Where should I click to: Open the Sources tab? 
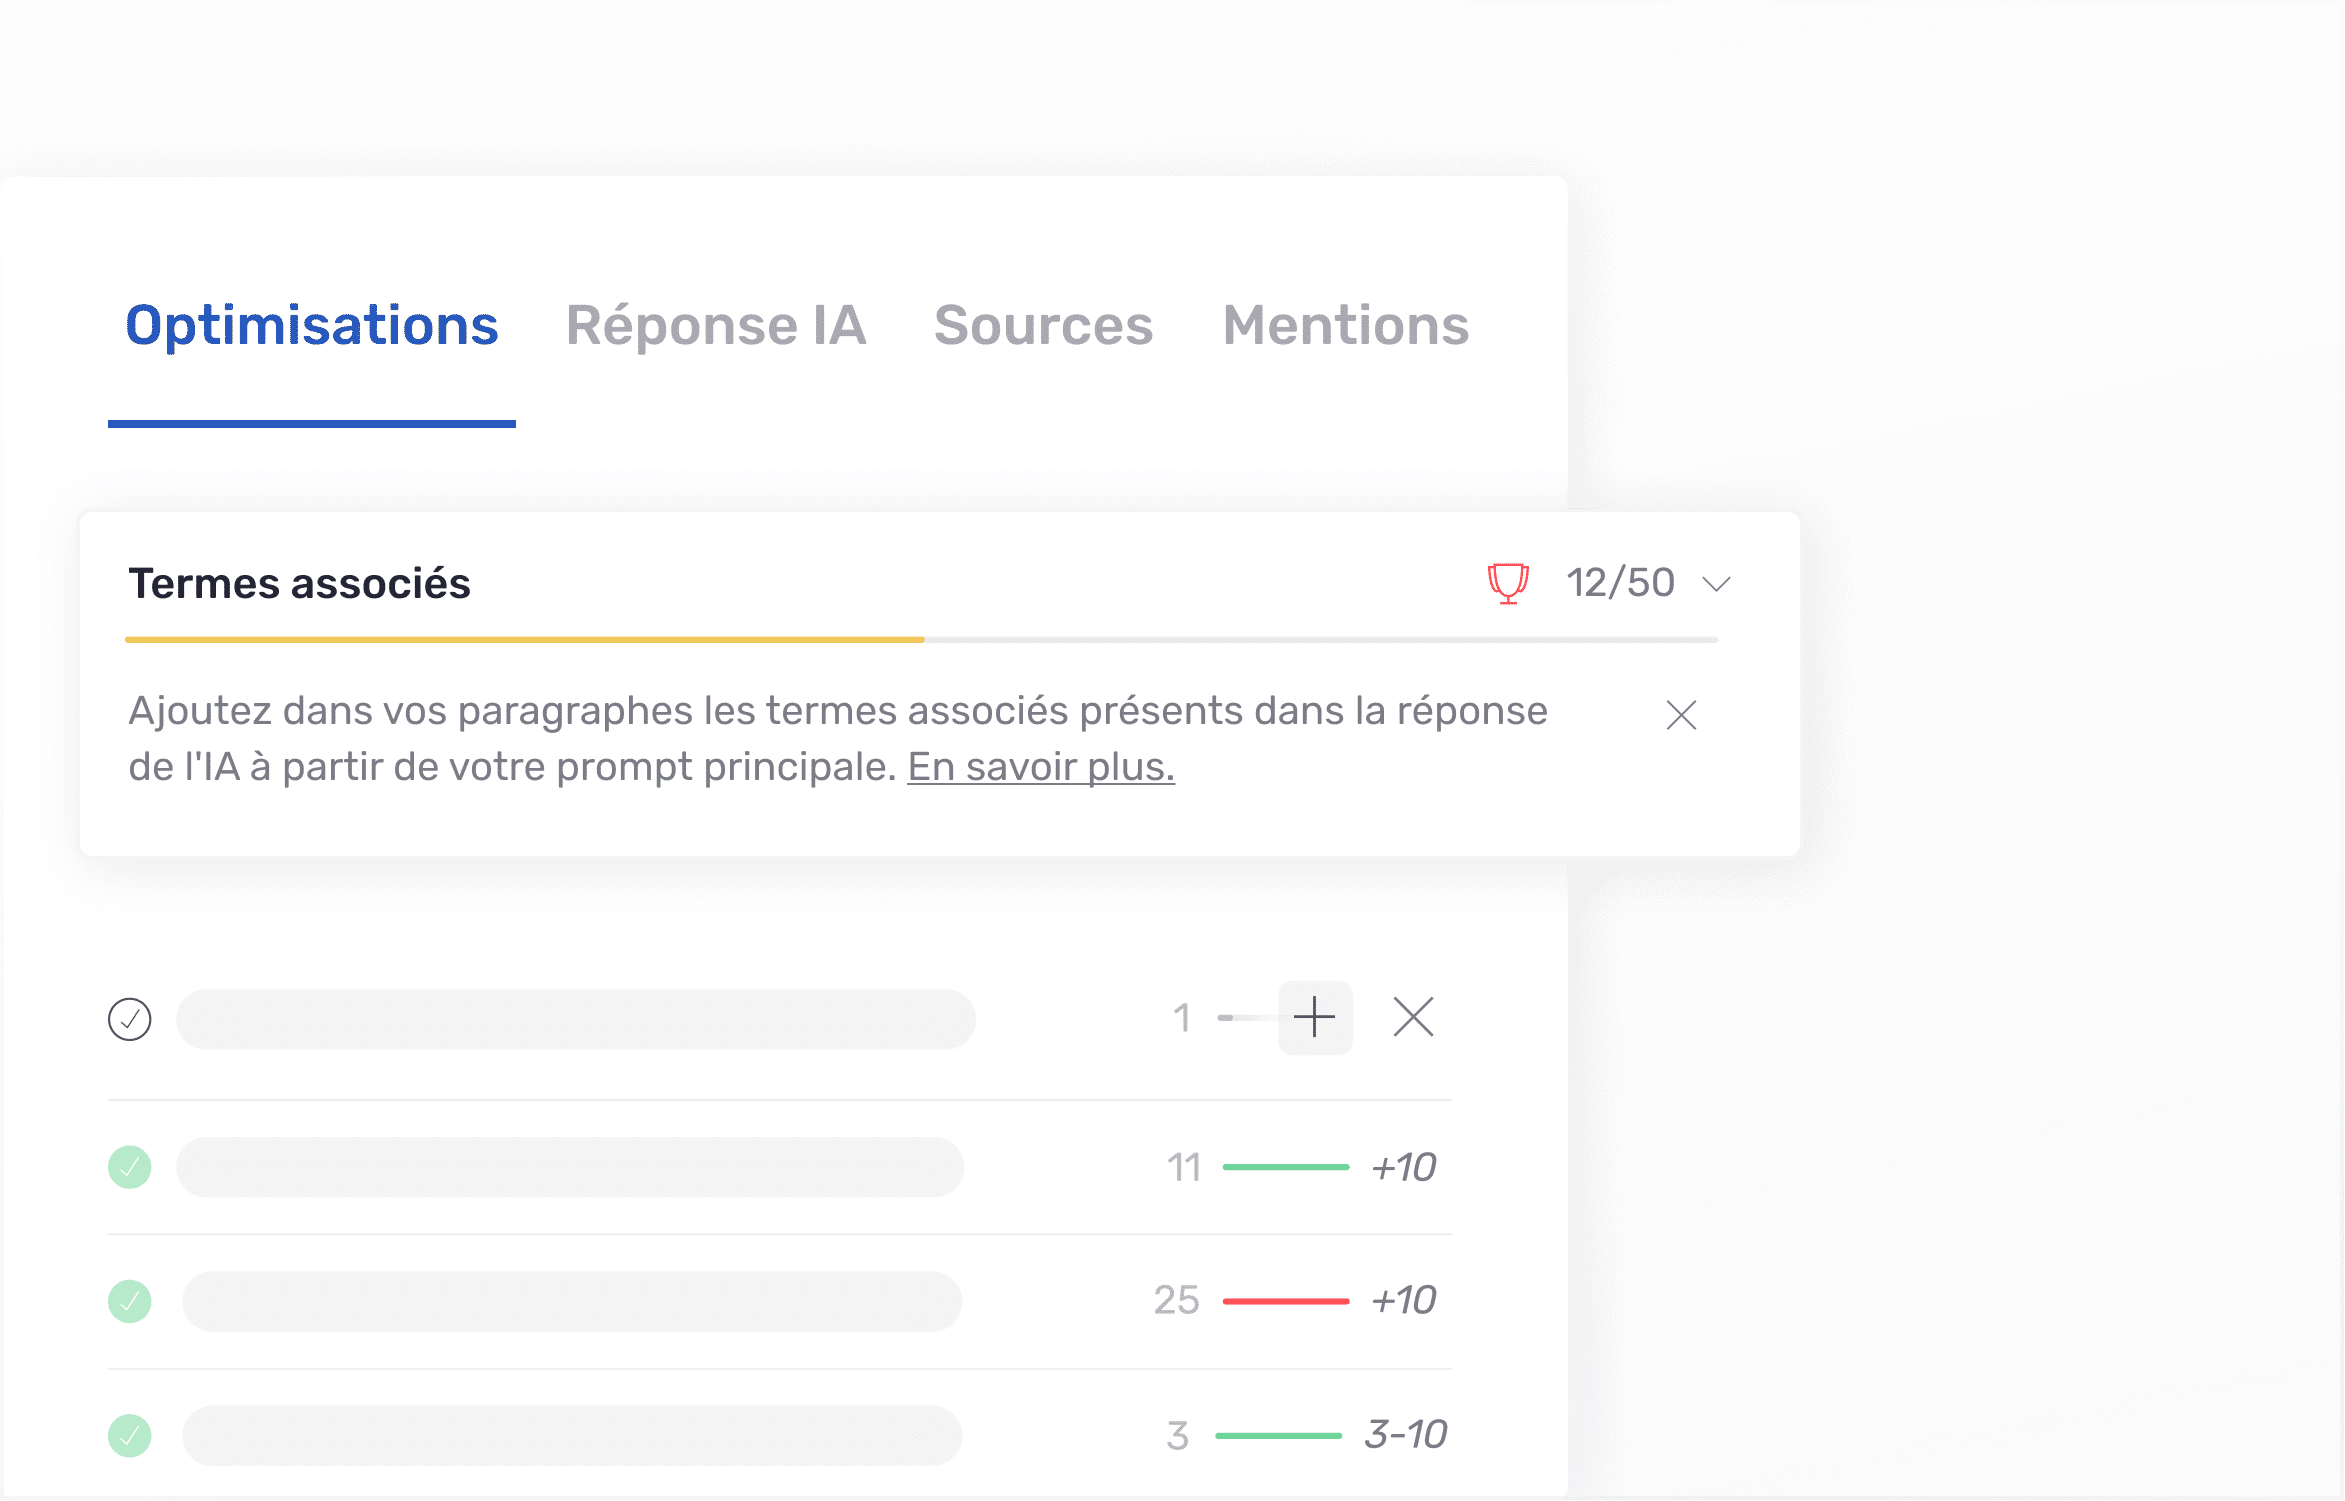click(1043, 325)
